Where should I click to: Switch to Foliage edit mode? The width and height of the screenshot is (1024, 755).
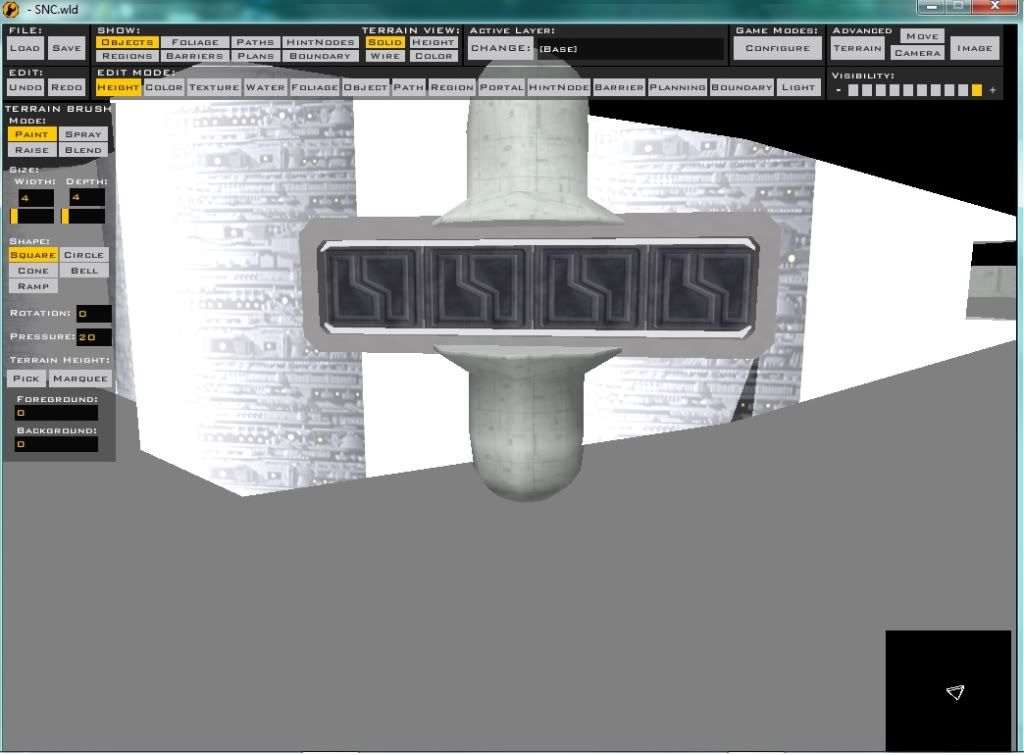315,87
